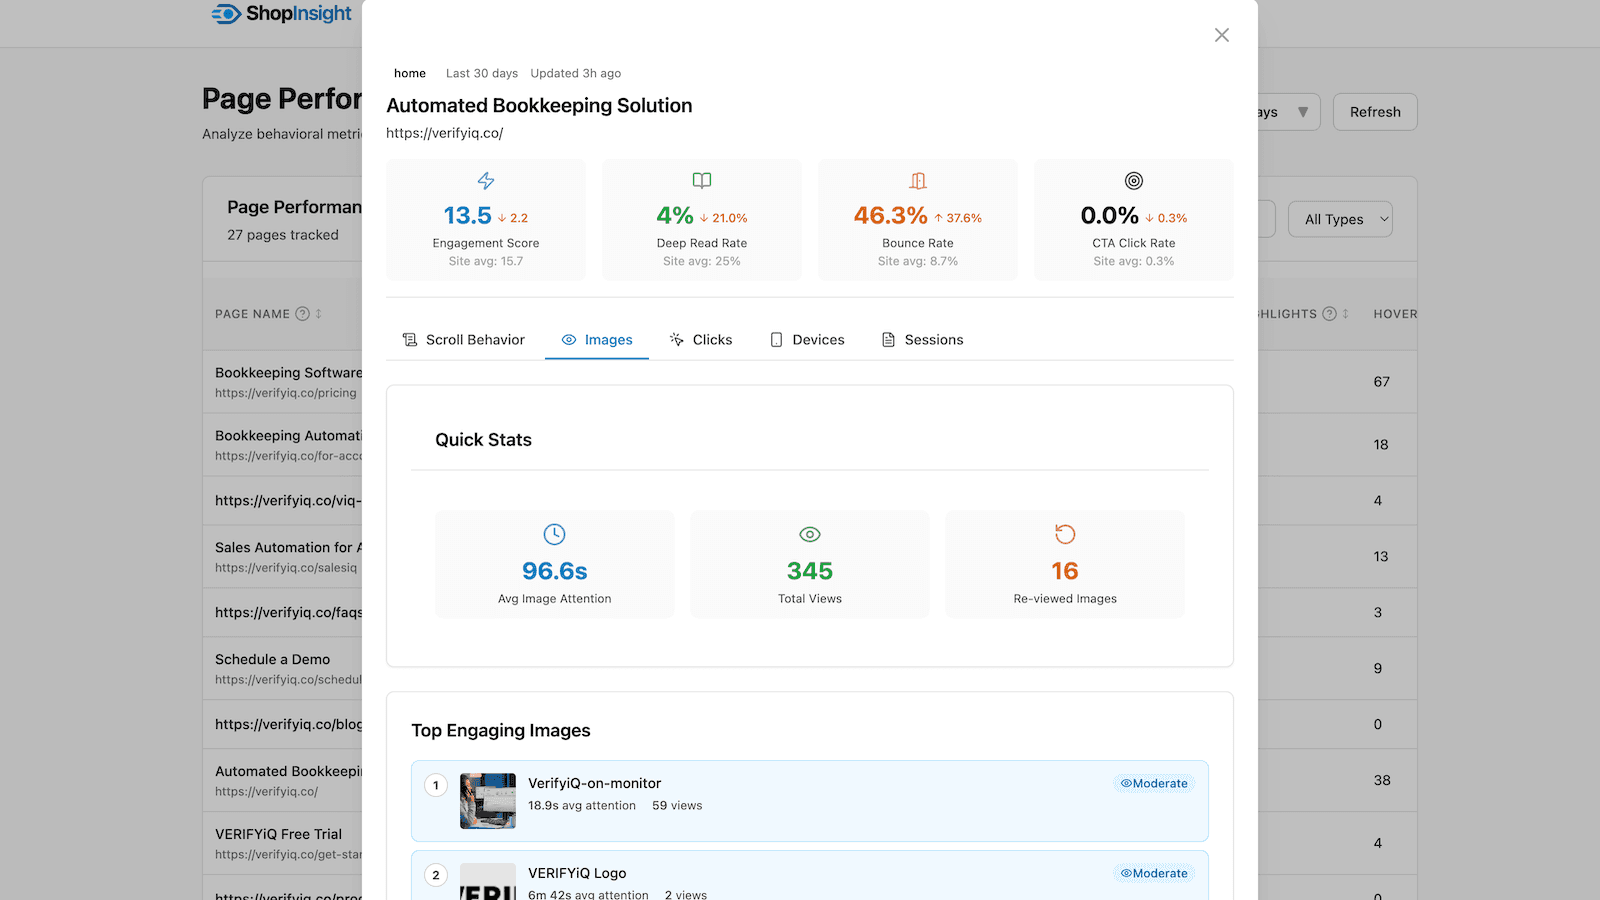Click the Re-viewed Images loop icon
The height and width of the screenshot is (900, 1600).
click(x=1064, y=534)
